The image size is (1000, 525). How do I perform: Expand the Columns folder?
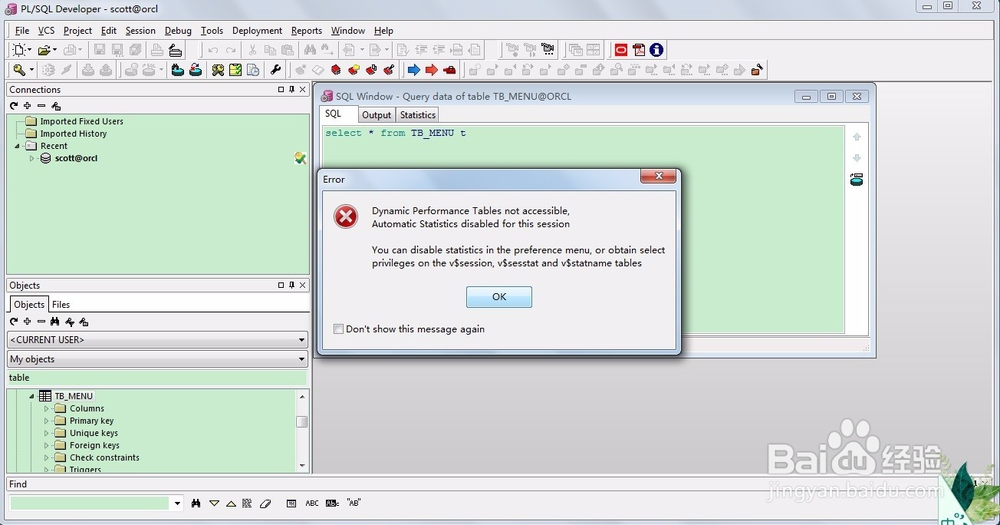[x=46, y=408]
